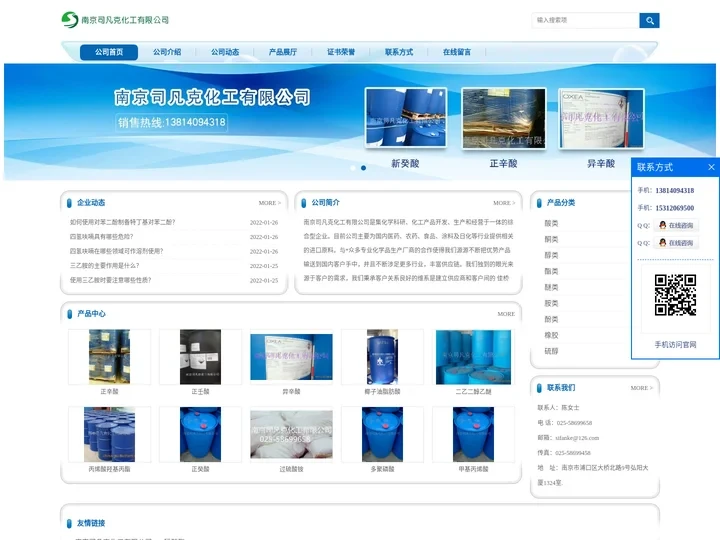The width and height of the screenshot is (720, 540).
Task: Click the 新癸酸 banner product image
Action: click(x=406, y=118)
